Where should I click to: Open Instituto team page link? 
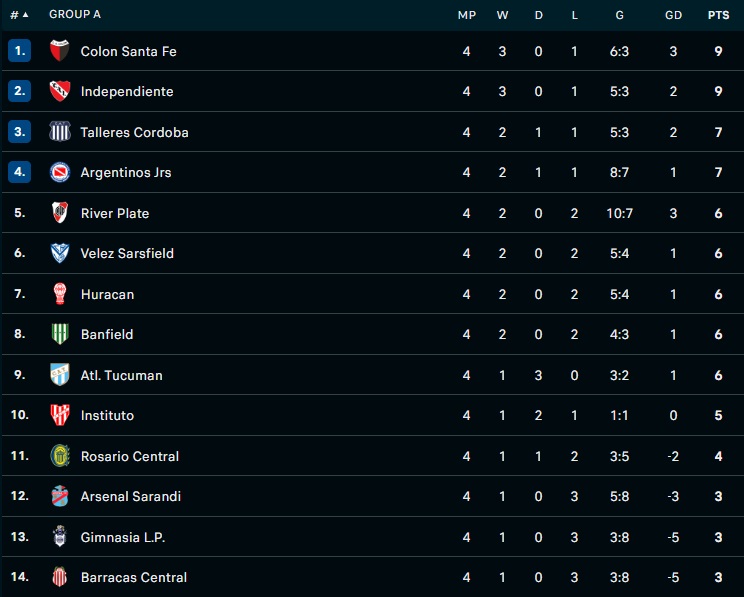[x=107, y=416]
